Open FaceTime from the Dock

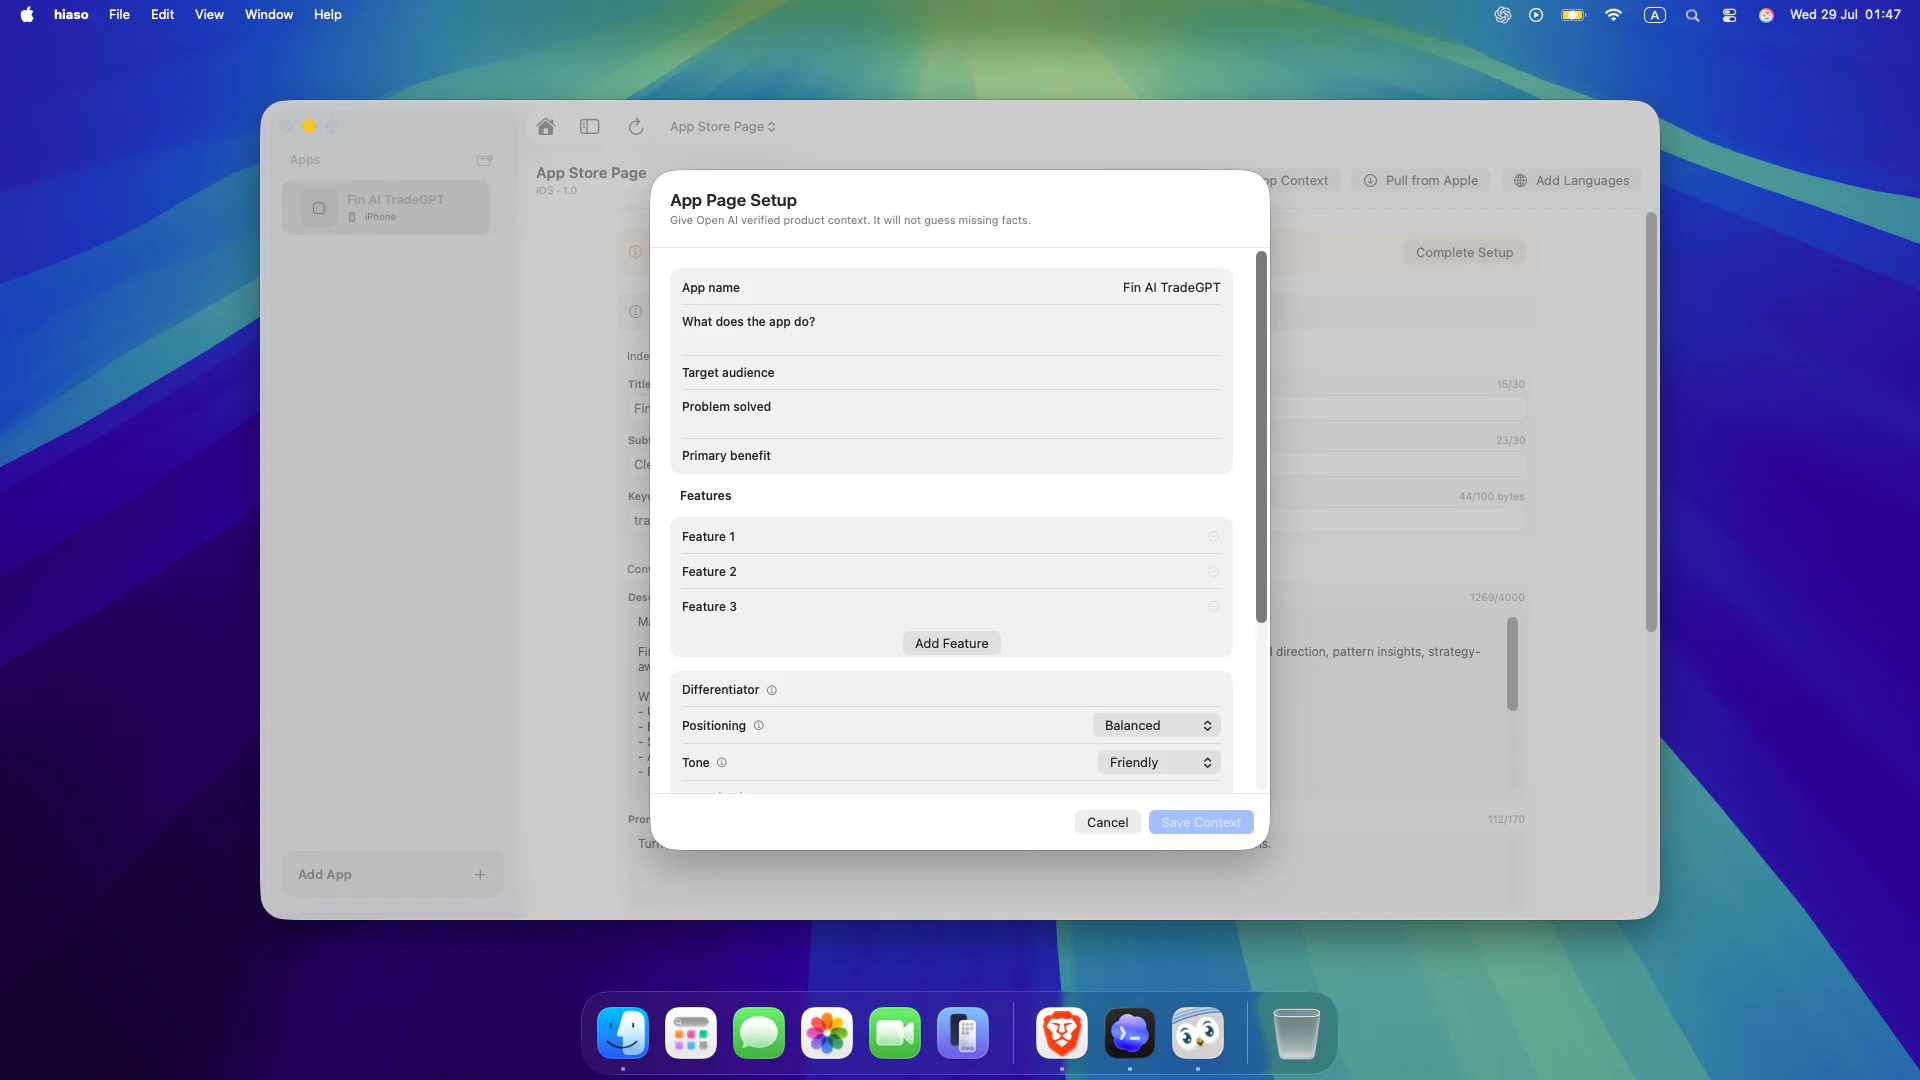(895, 1033)
